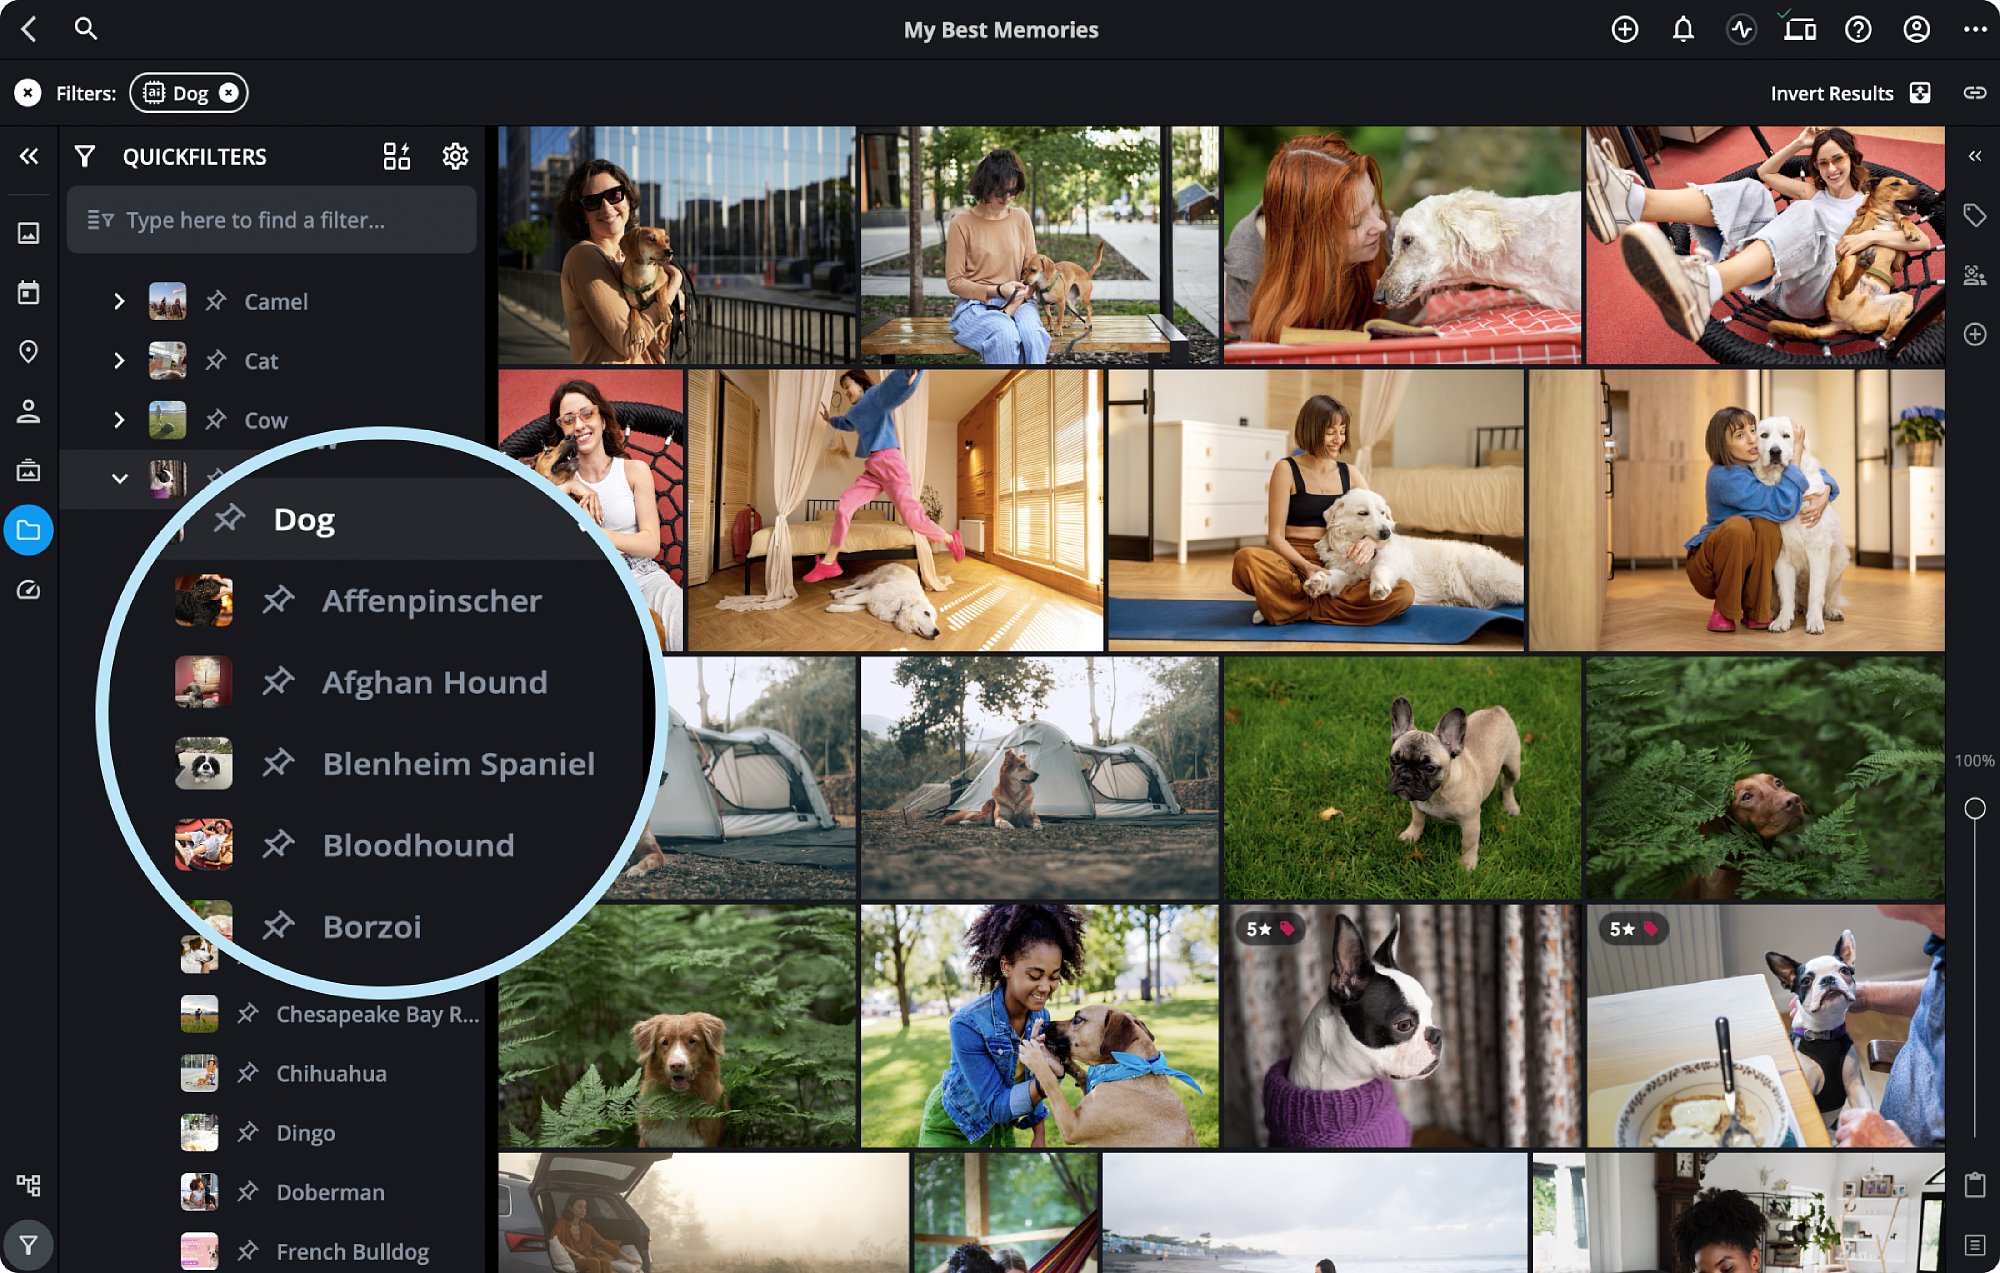2000x1273 pixels.
Task: Open the people icon in left sidebar
Action: point(29,411)
